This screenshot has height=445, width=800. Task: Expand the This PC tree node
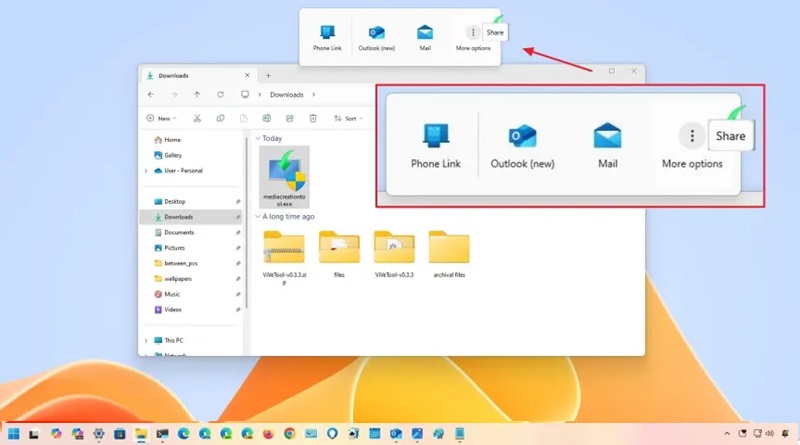coord(146,340)
